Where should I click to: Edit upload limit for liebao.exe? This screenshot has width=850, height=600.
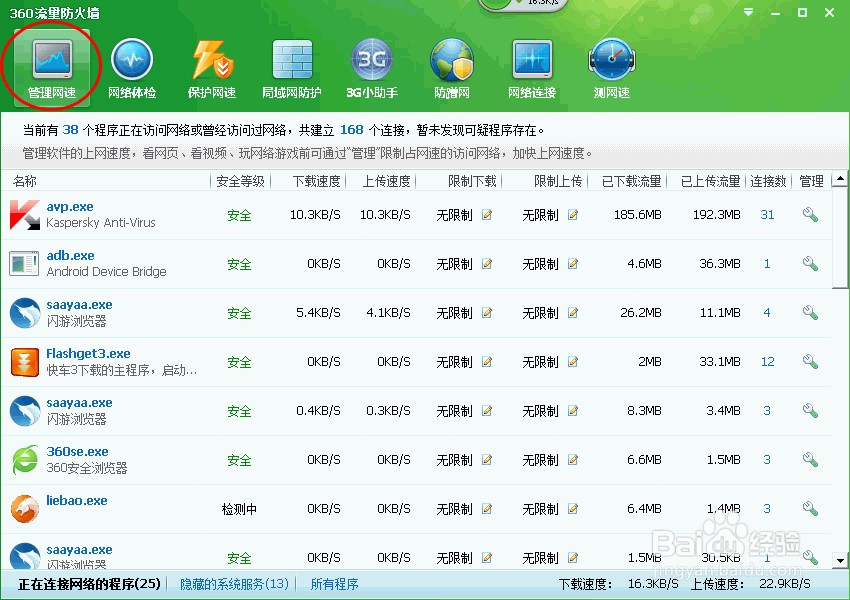click(x=572, y=508)
